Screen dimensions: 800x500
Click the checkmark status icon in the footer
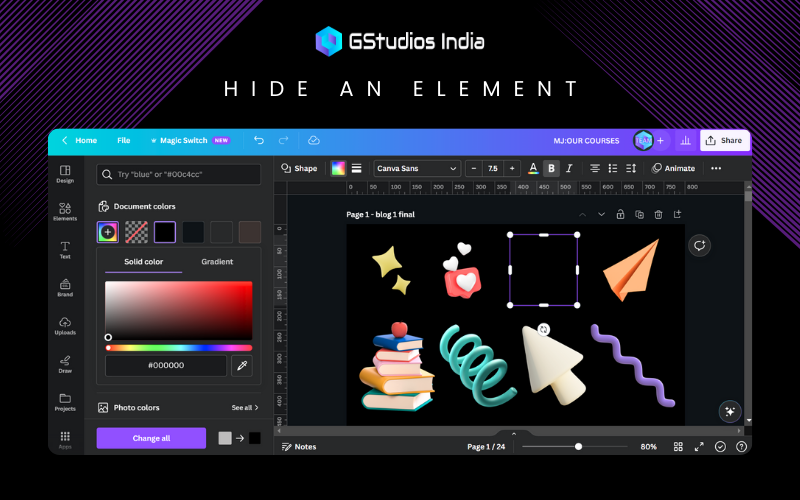click(720, 446)
